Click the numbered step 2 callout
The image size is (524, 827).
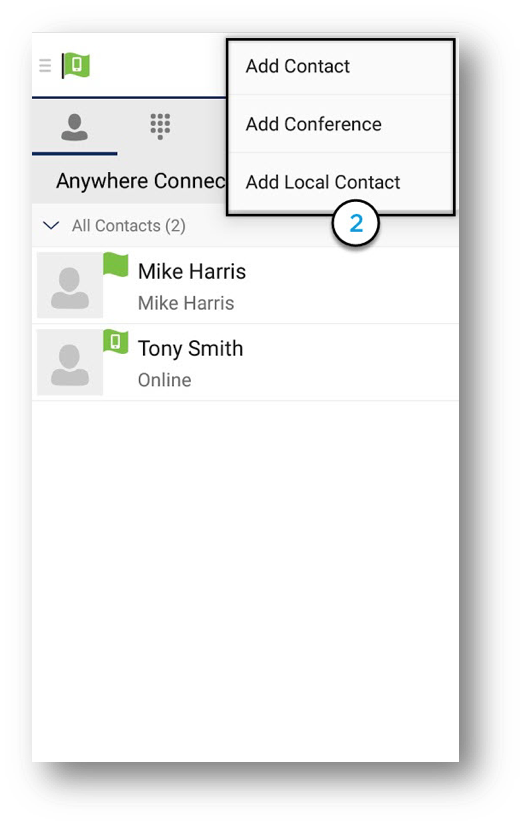(356, 224)
